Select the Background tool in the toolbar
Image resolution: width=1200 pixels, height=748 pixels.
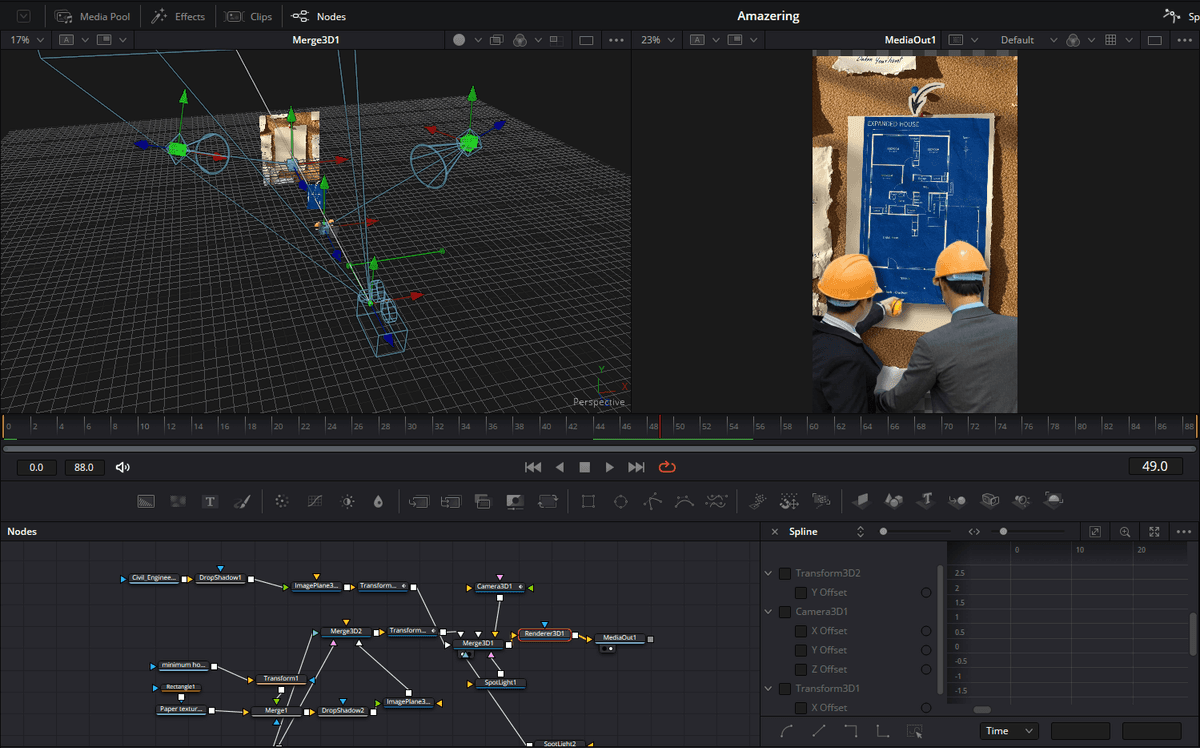click(x=146, y=501)
